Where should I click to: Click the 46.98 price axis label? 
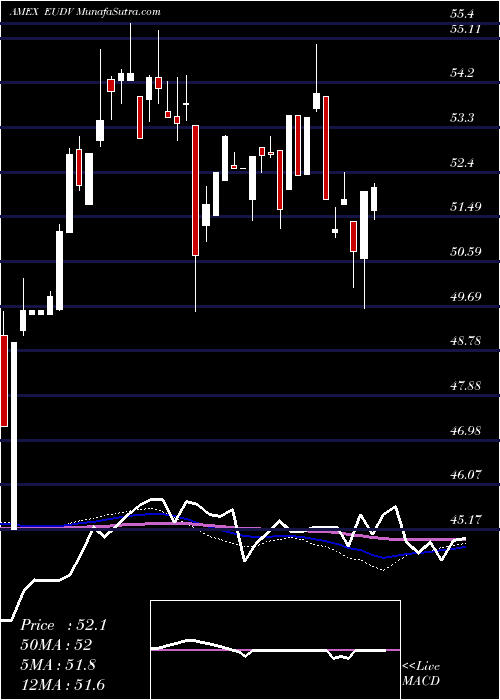coord(465,430)
